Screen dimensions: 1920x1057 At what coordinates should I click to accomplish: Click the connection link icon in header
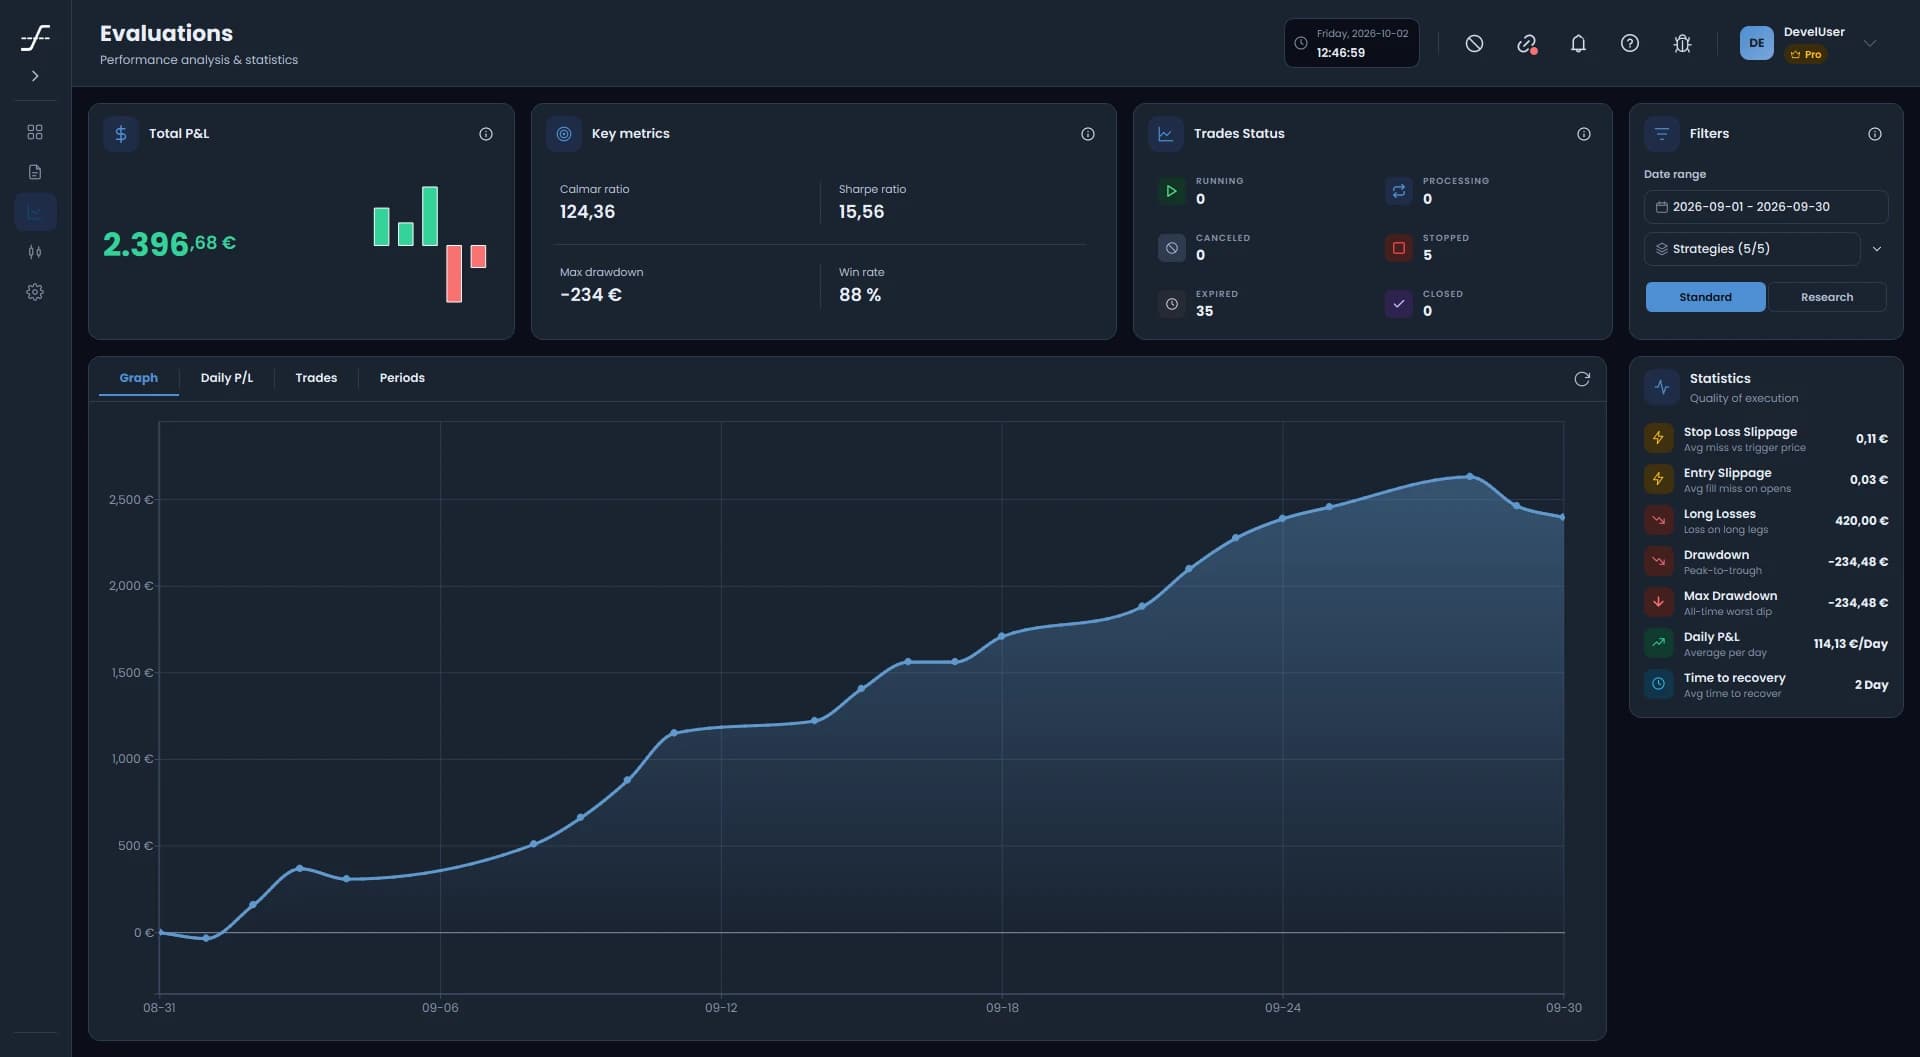pos(1526,43)
